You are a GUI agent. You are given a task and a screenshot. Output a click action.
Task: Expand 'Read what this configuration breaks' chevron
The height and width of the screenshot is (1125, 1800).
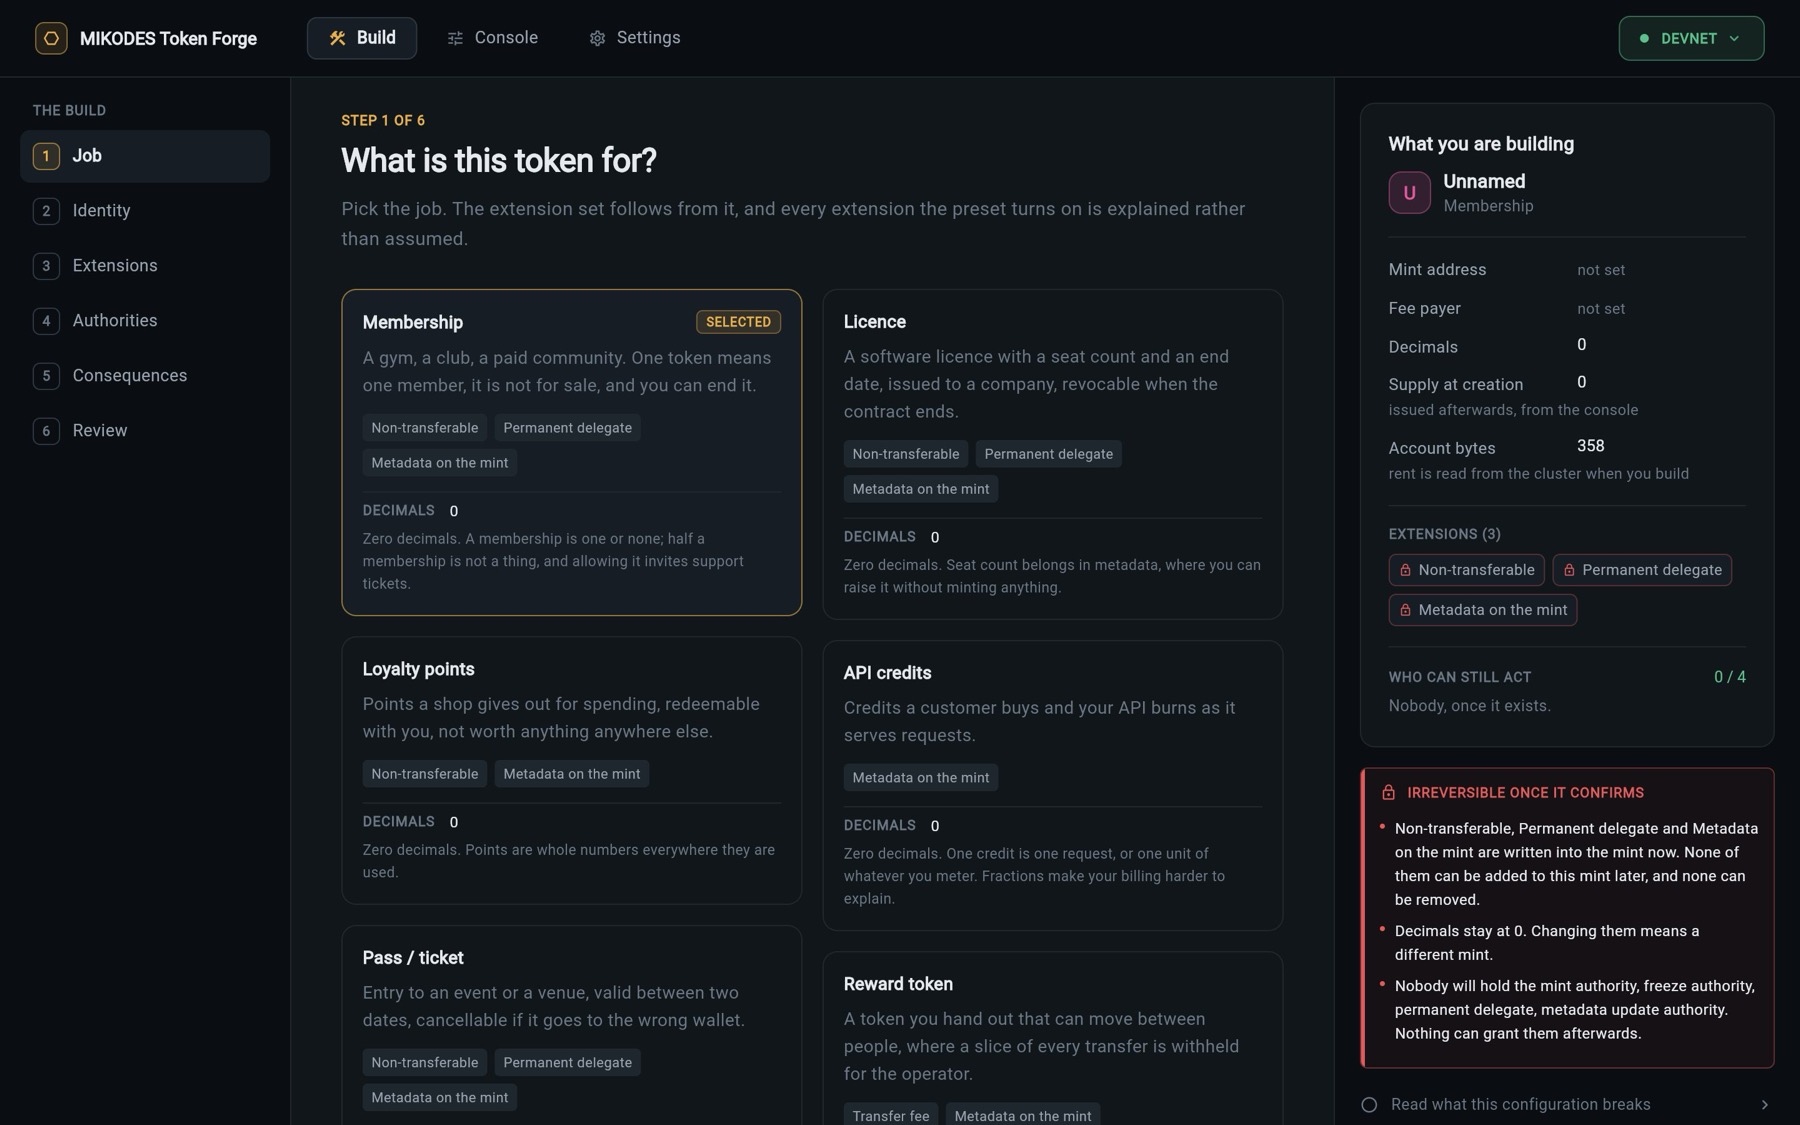[x=1764, y=1105]
